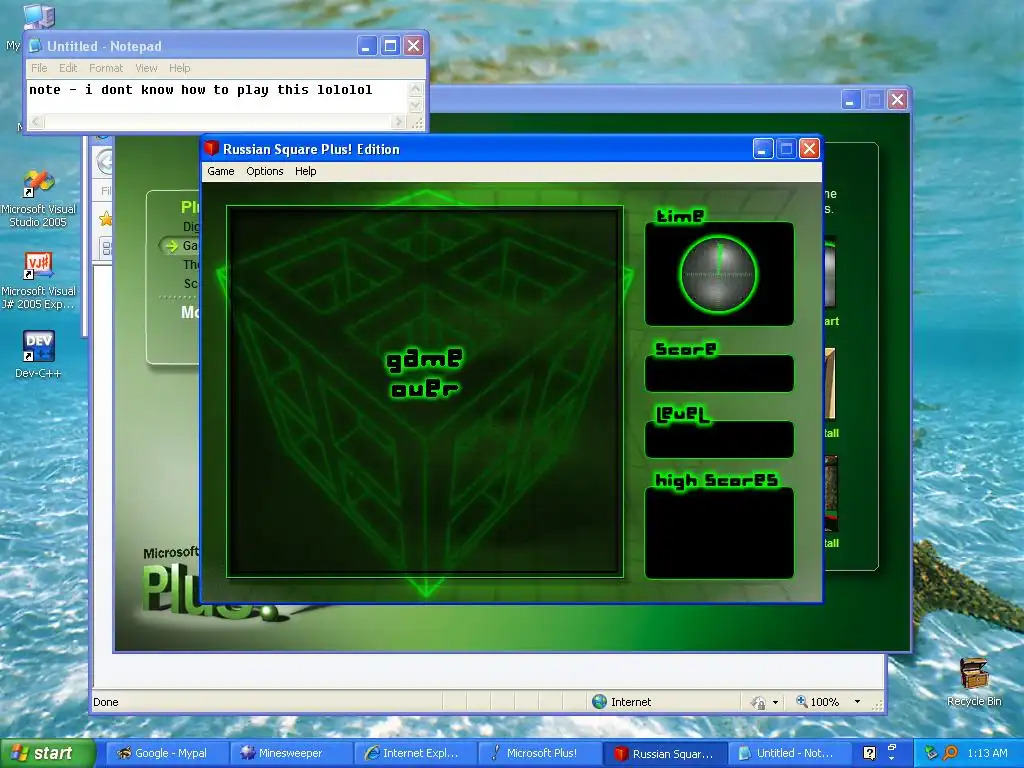Screen dimensions: 1024x768
Task: Minimize the Russian Square window
Action: (x=763, y=149)
